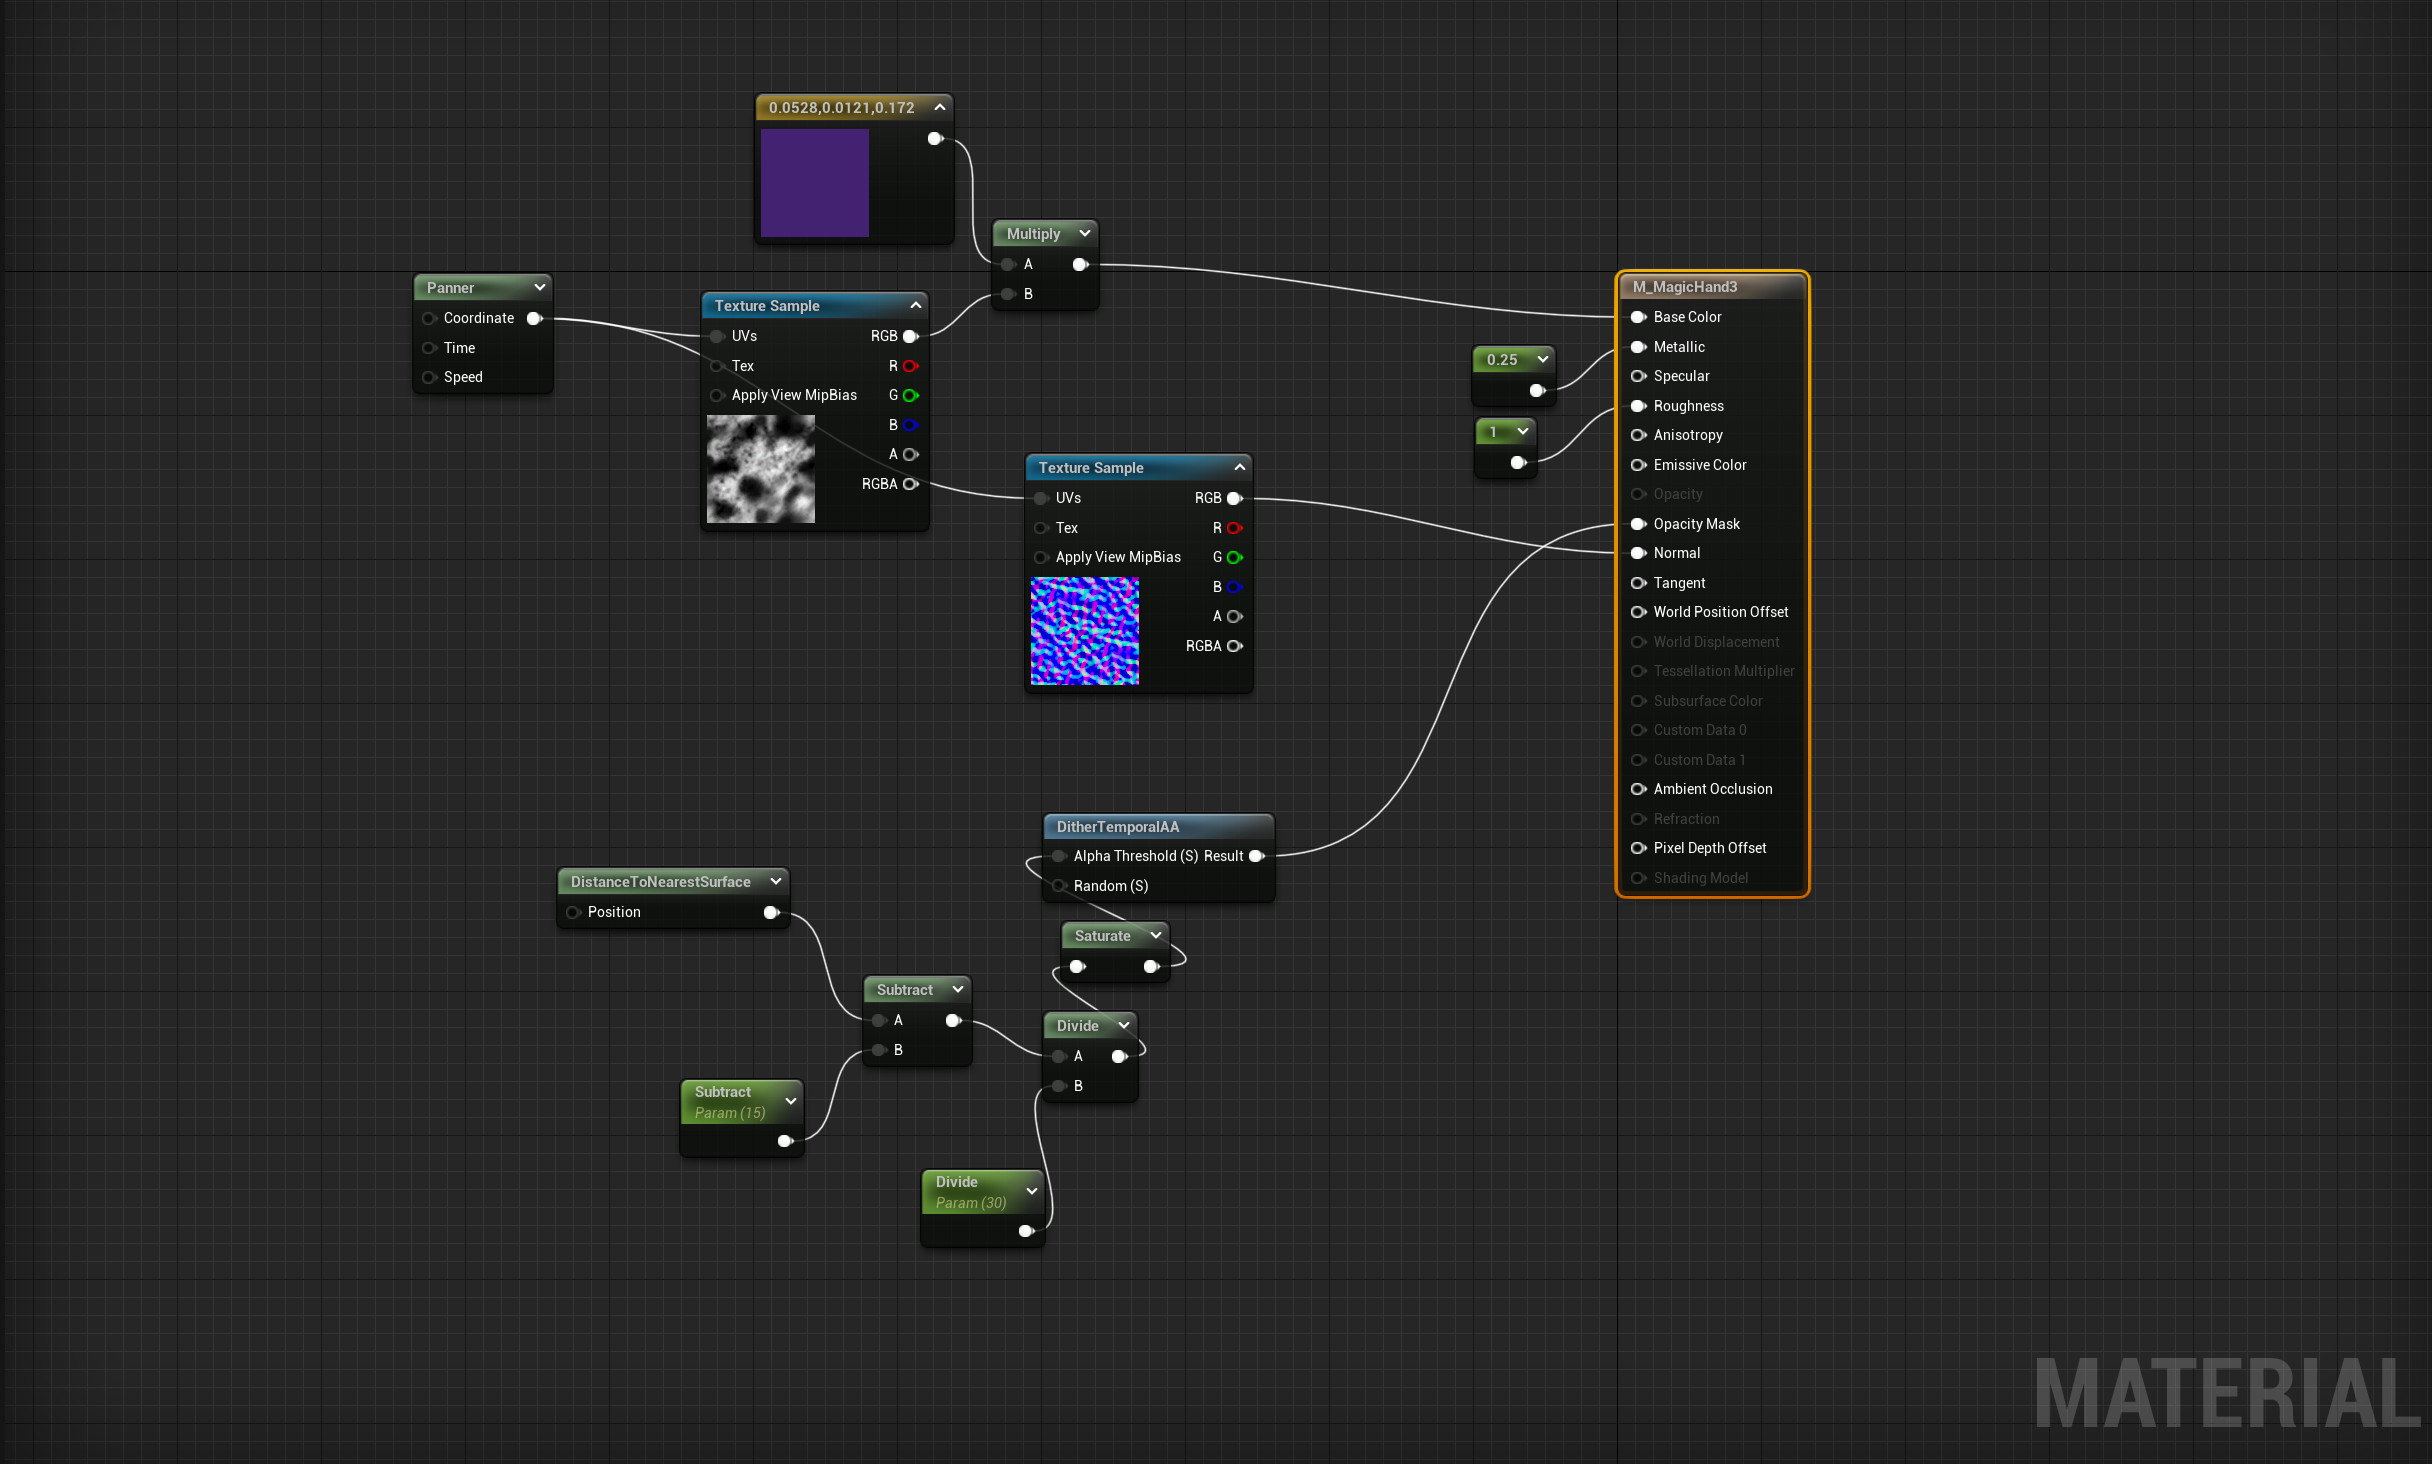Expand the constant 1 node chevron
Image resolution: width=2432 pixels, height=1464 pixels.
tap(1523, 431)
